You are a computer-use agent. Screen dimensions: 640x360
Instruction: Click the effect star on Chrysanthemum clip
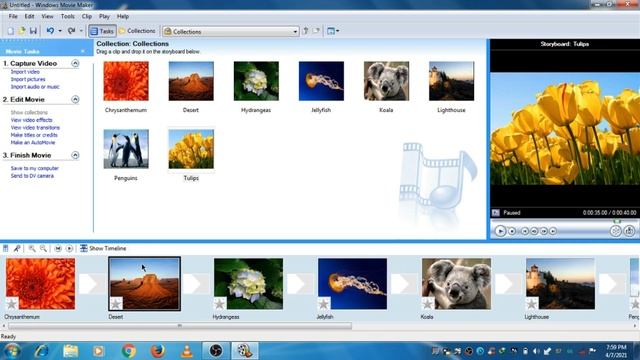click(x=11, y=304)
